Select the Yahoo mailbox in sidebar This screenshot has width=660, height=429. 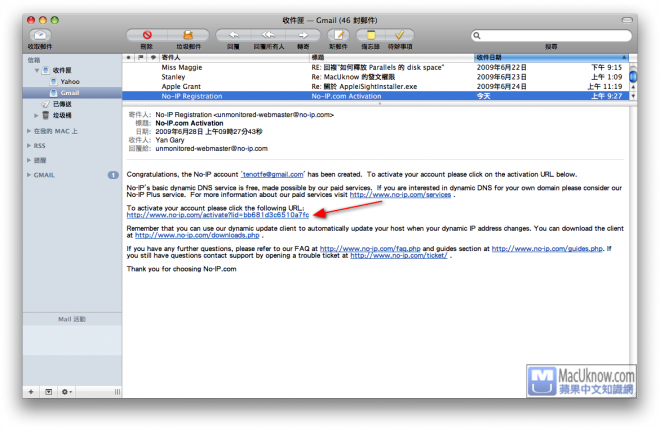[x=69, y=81]
